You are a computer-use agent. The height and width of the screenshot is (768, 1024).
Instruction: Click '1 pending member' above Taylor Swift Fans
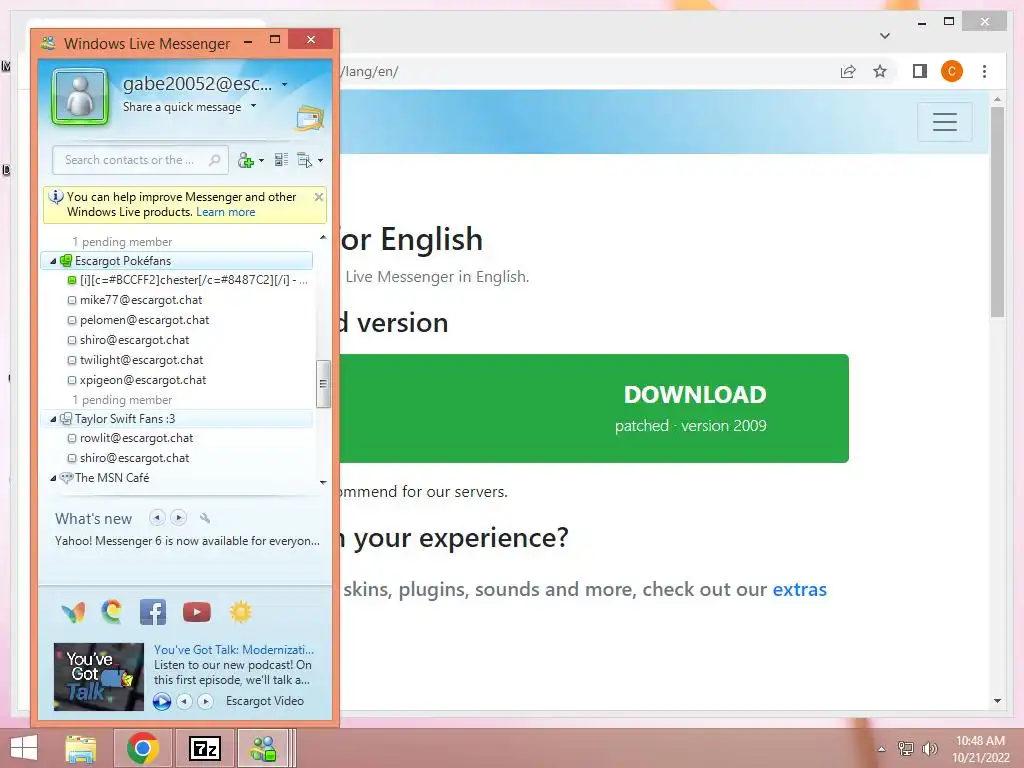click(x=122, y=400)
